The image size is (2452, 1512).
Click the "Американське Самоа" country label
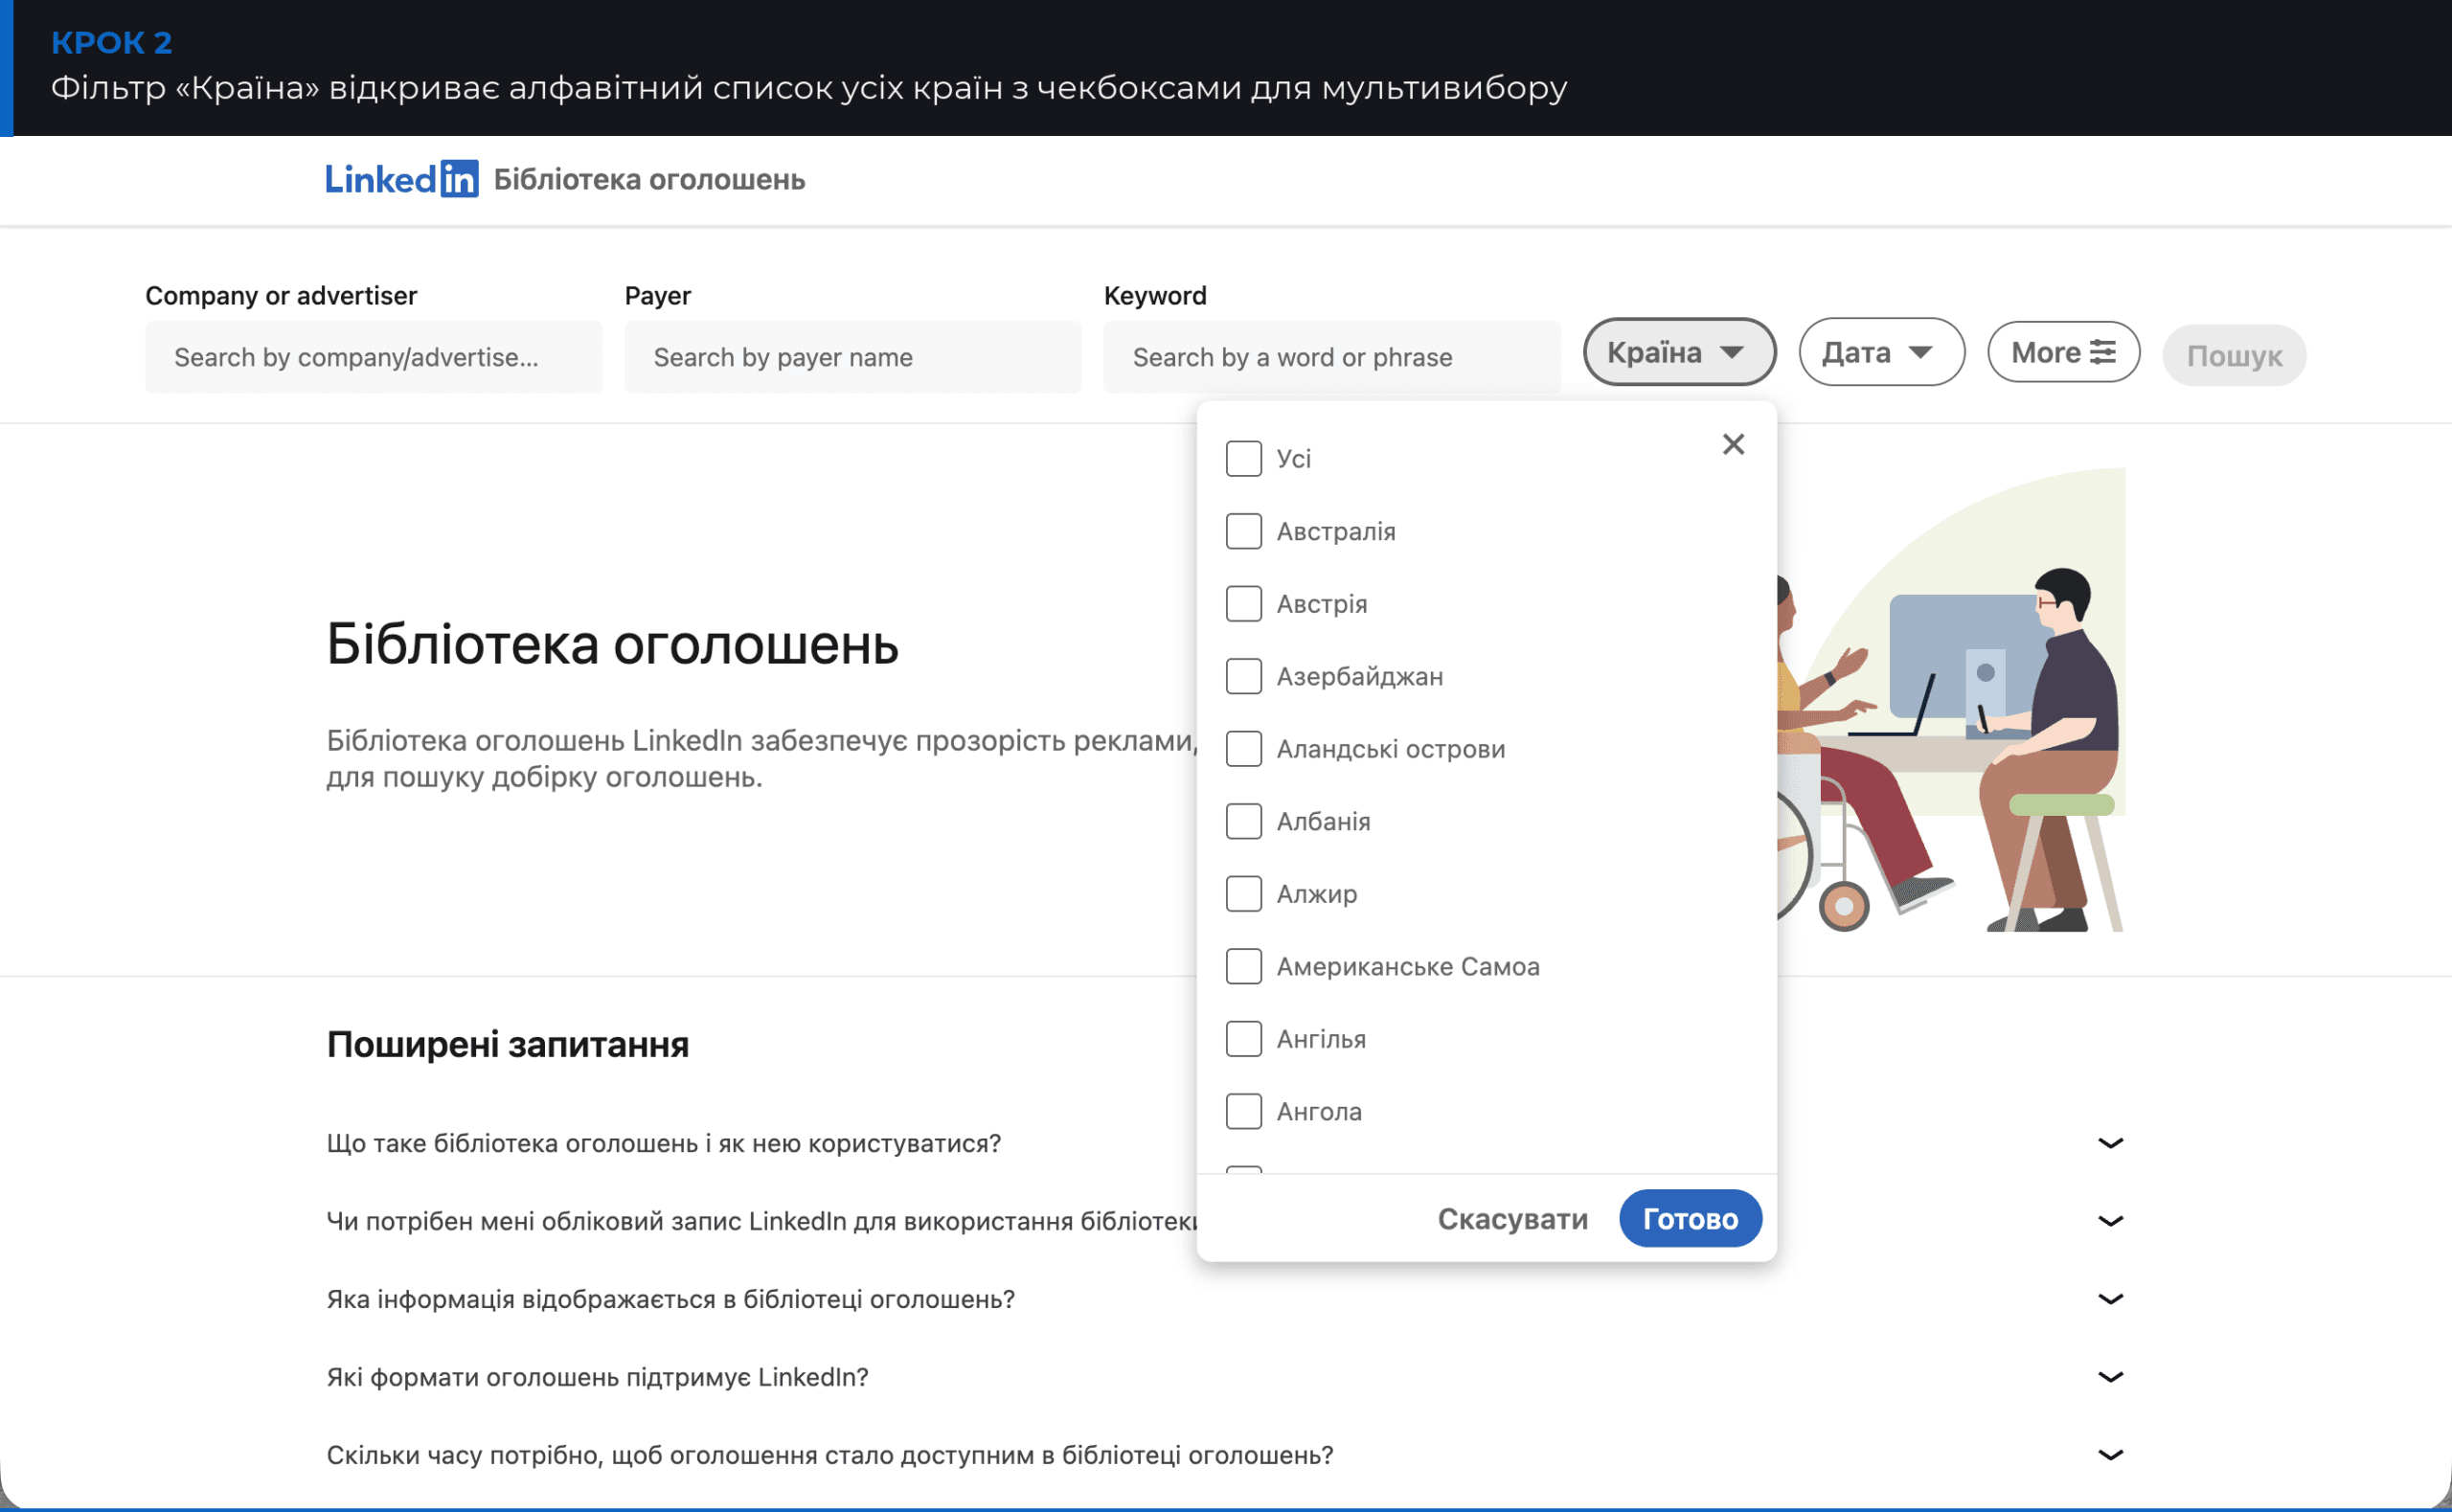[1407, 966]
